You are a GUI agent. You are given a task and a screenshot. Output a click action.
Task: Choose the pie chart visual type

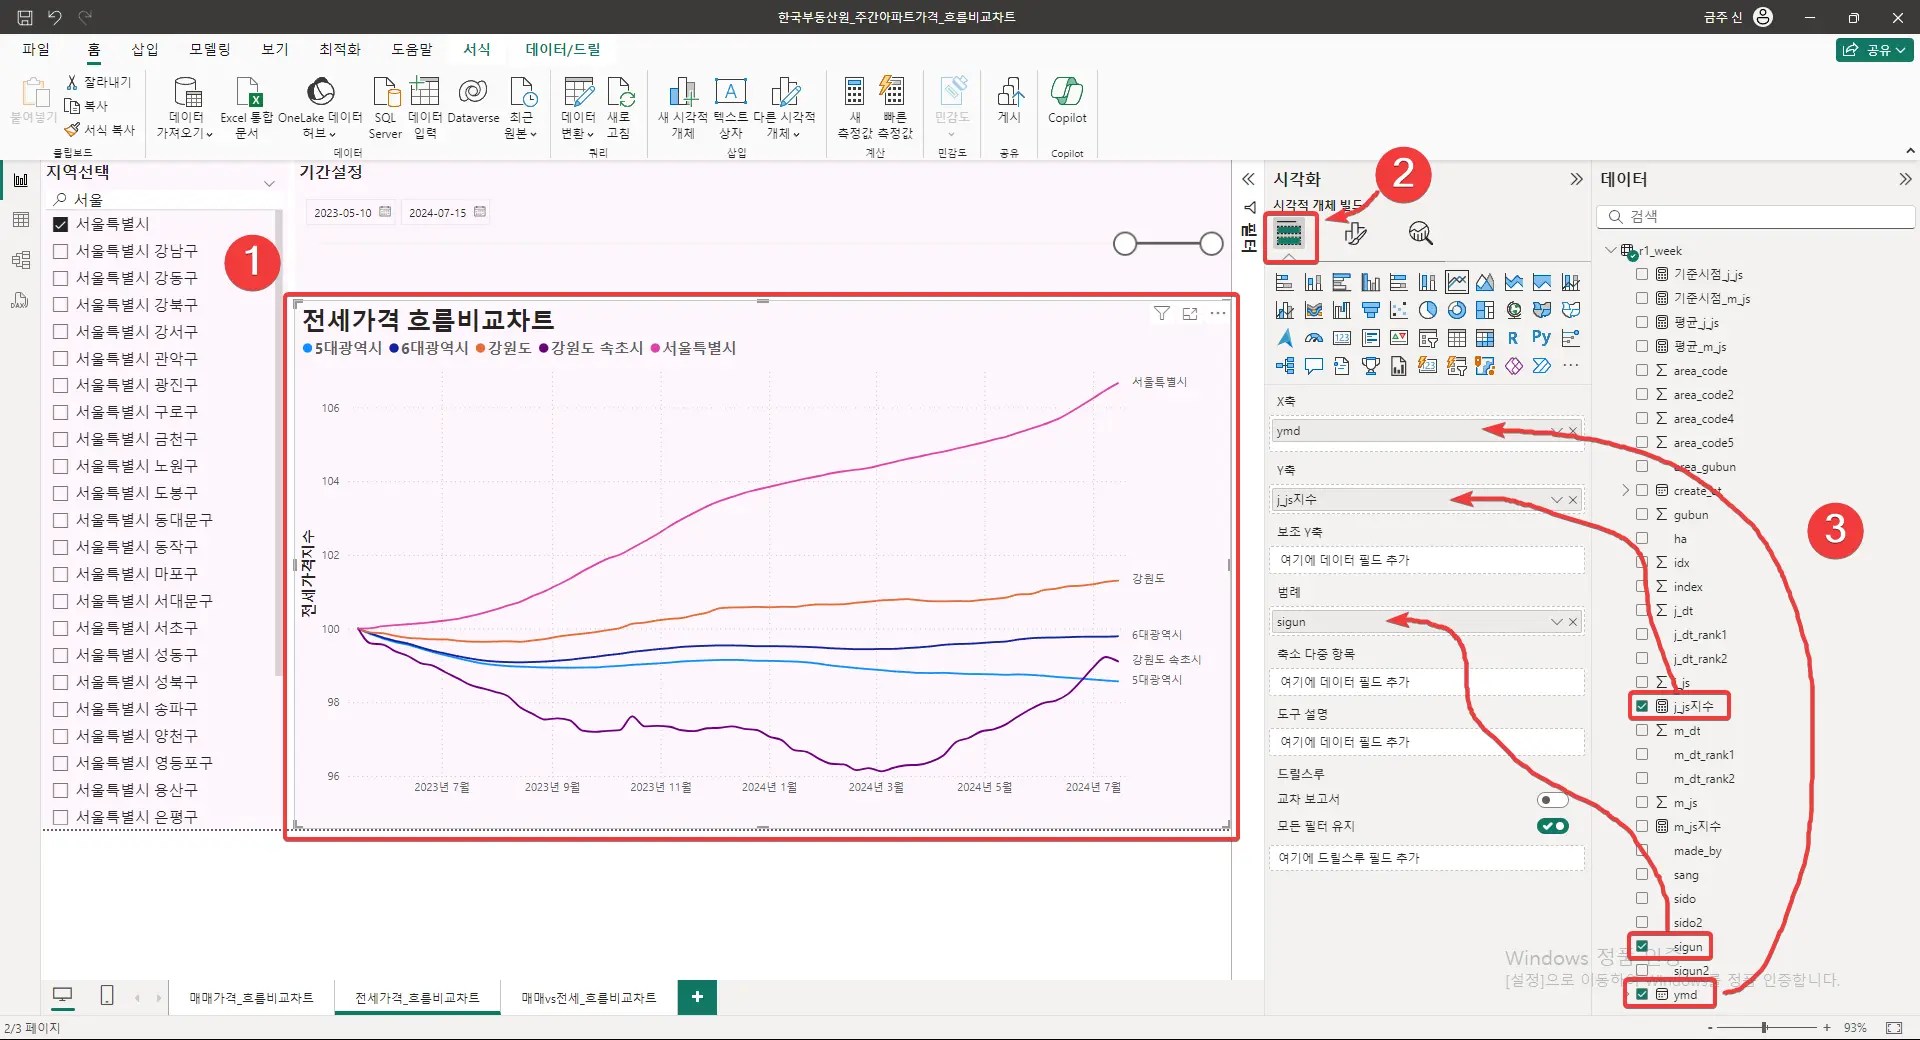[1428, 310]
